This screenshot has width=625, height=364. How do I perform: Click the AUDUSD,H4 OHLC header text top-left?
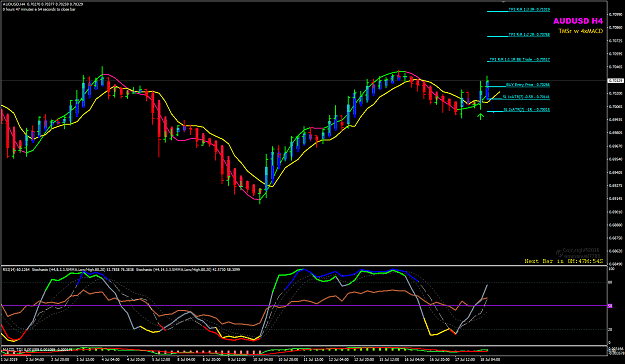coord(43,4)
